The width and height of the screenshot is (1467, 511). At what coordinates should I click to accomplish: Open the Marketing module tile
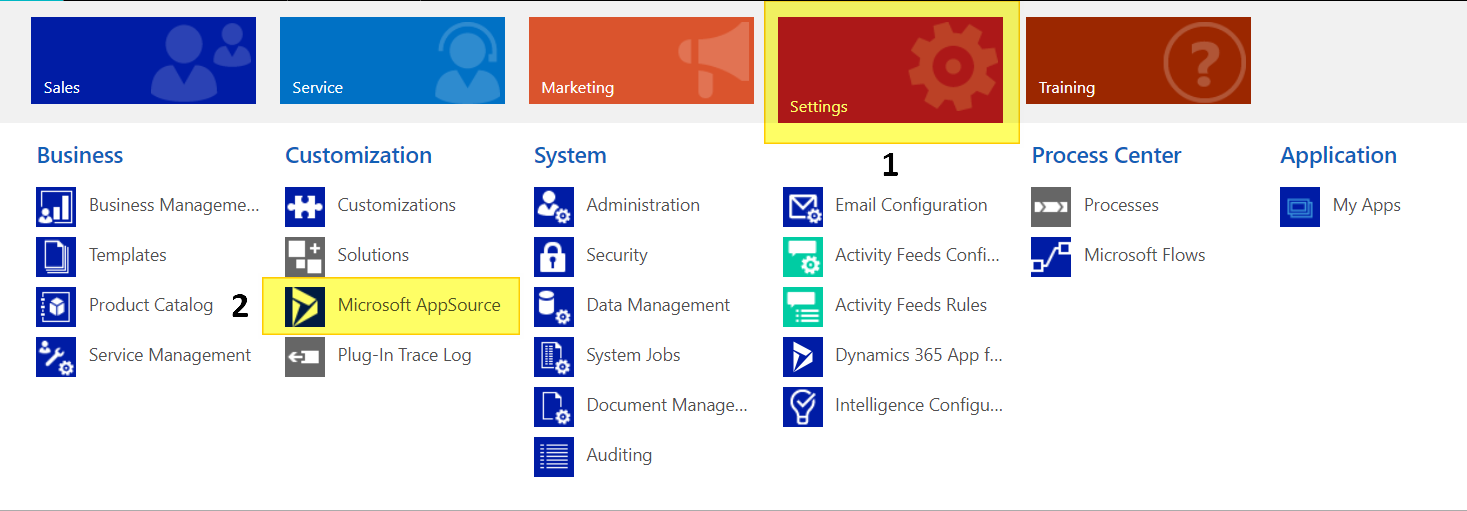click(x=641, y=60)
